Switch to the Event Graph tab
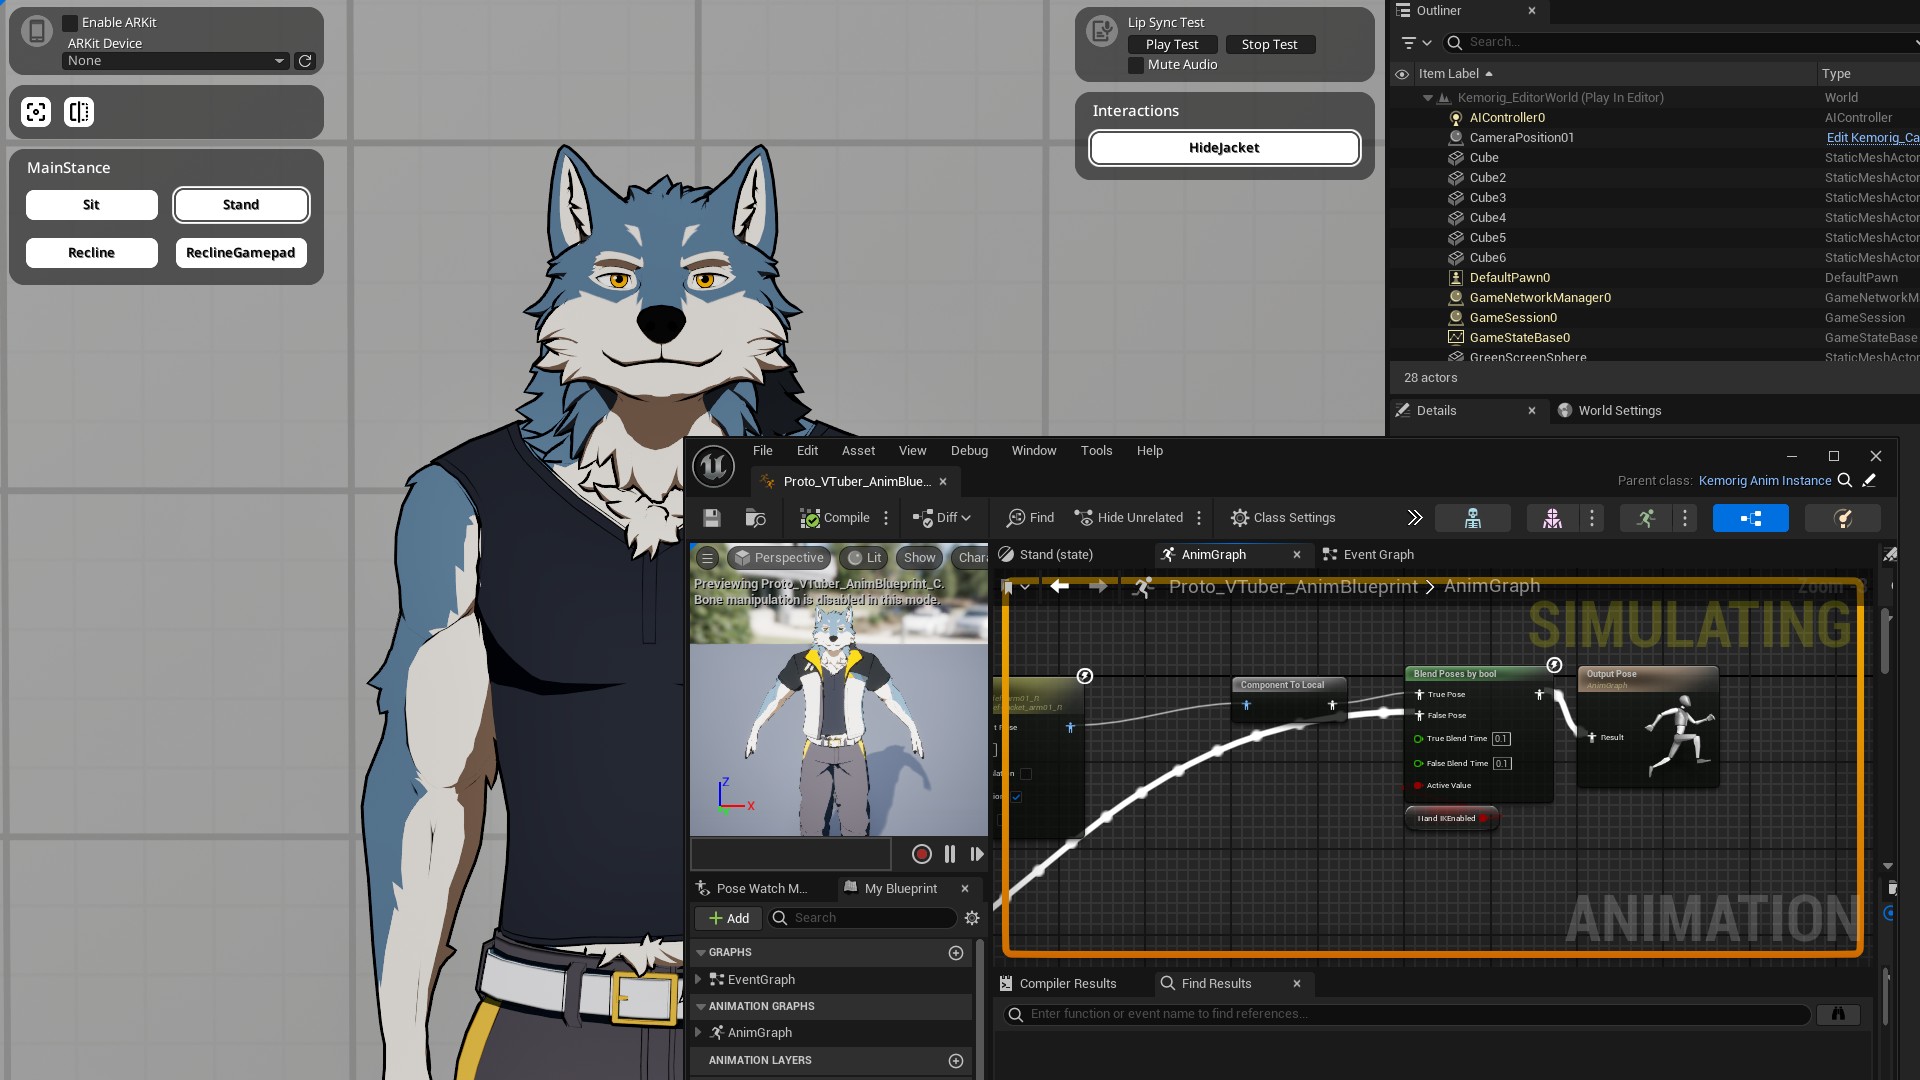 (1377, 555)
